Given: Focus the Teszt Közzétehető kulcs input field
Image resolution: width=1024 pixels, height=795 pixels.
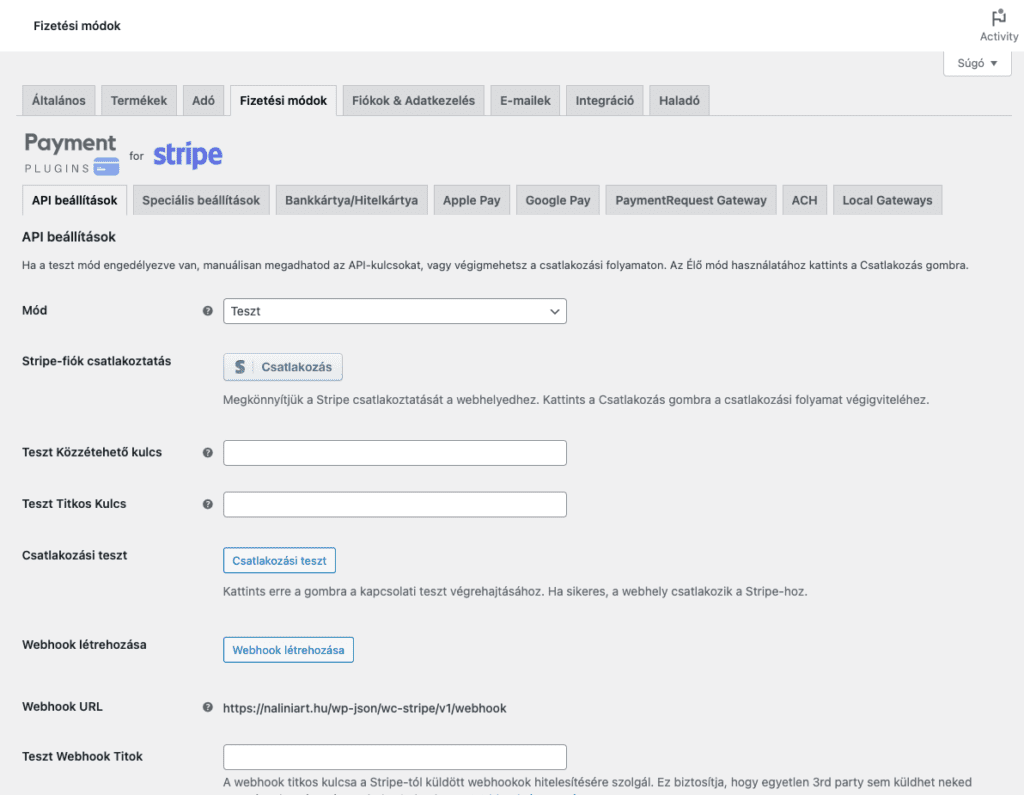Looking at the screenshot, I should coord(394,453).
